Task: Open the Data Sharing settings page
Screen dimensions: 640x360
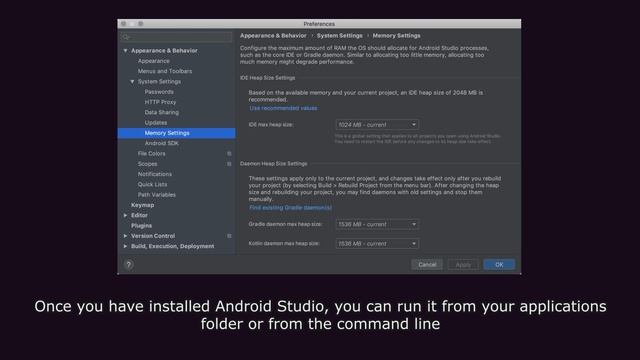Action: tap(161, 112)
